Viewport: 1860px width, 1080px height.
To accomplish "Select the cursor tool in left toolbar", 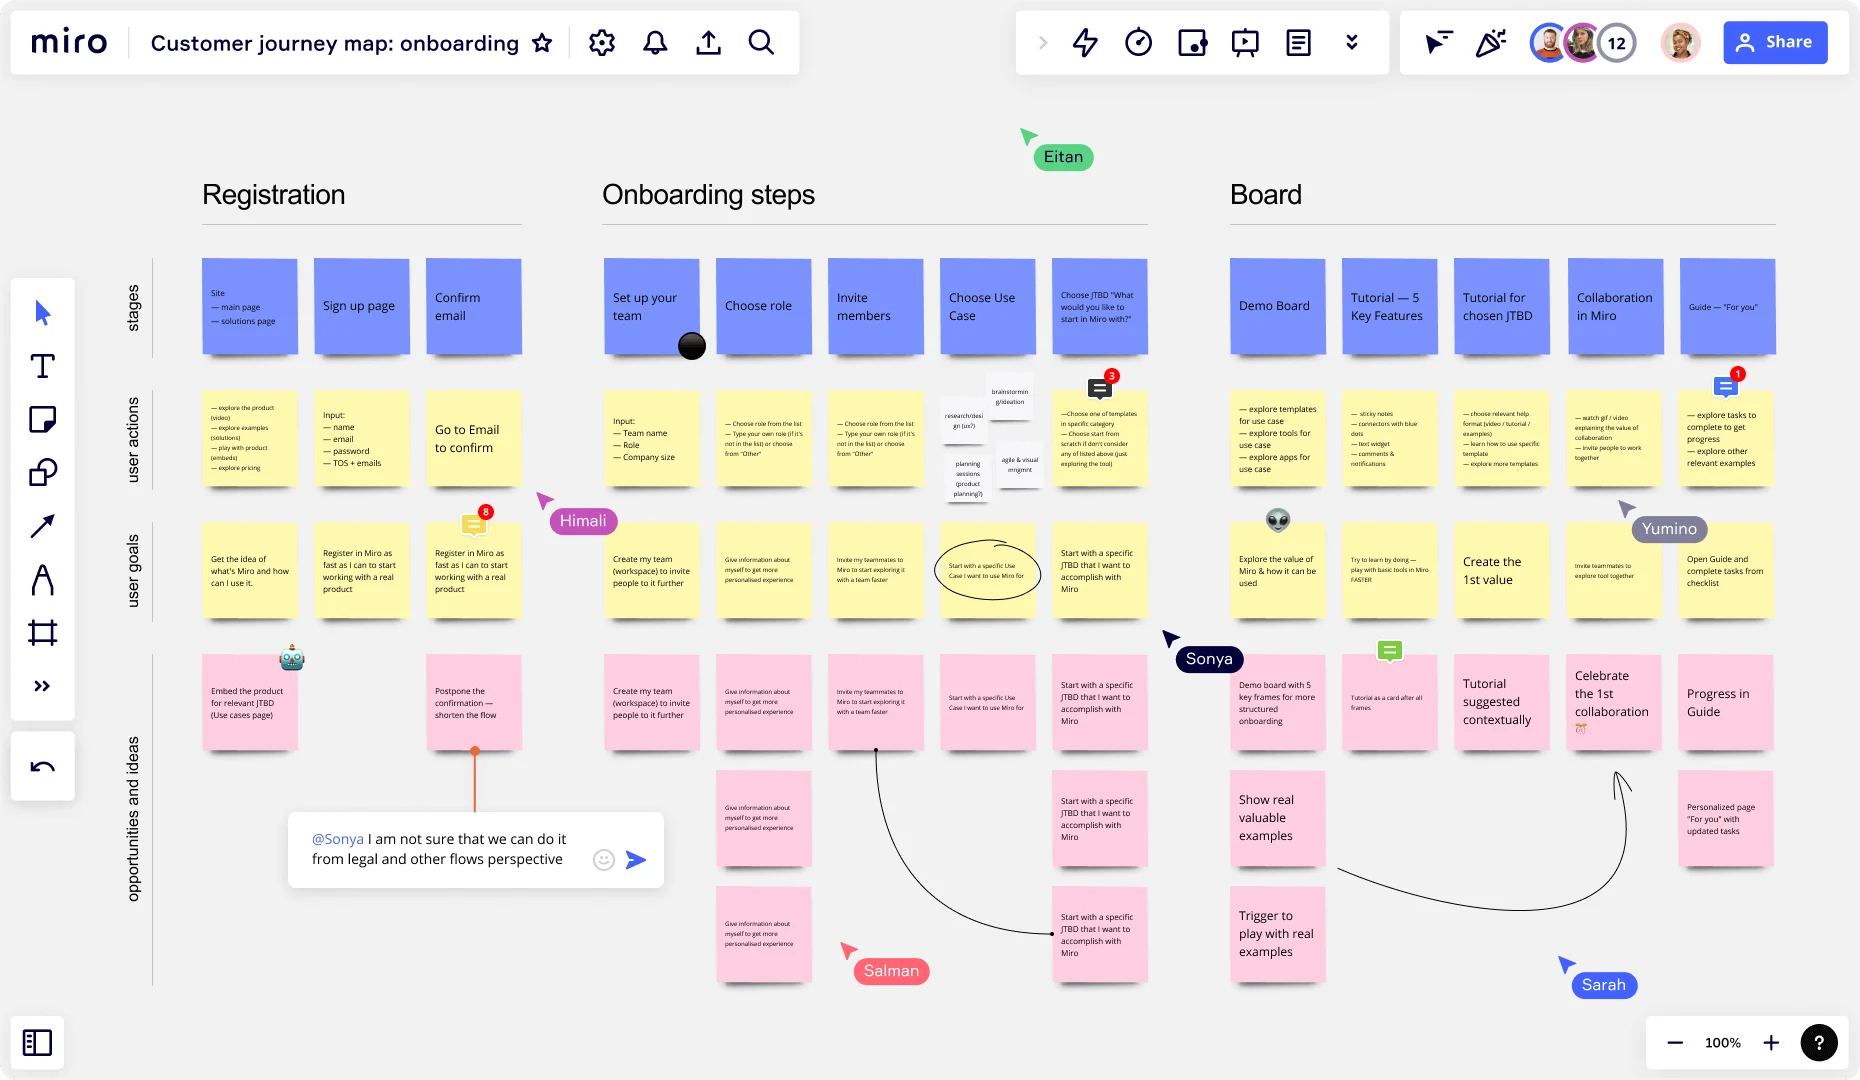I will pos(42,313).
